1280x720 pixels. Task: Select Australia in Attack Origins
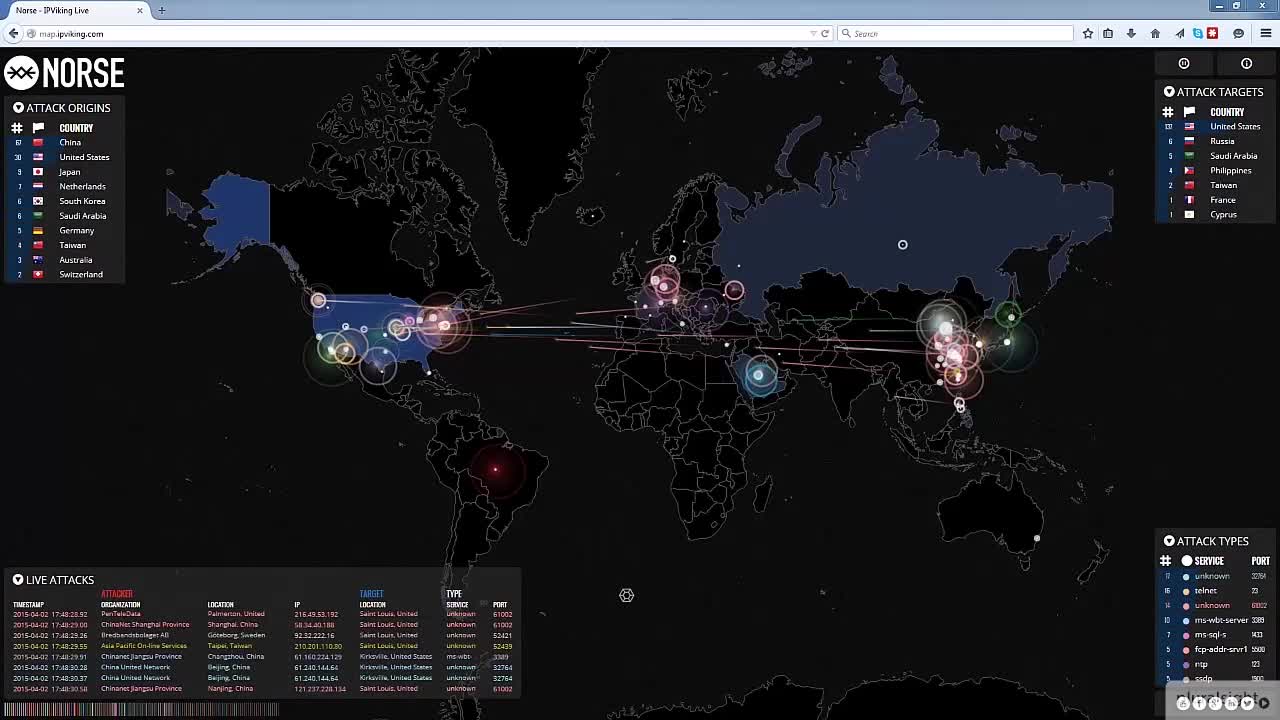[x=64, y=260]
